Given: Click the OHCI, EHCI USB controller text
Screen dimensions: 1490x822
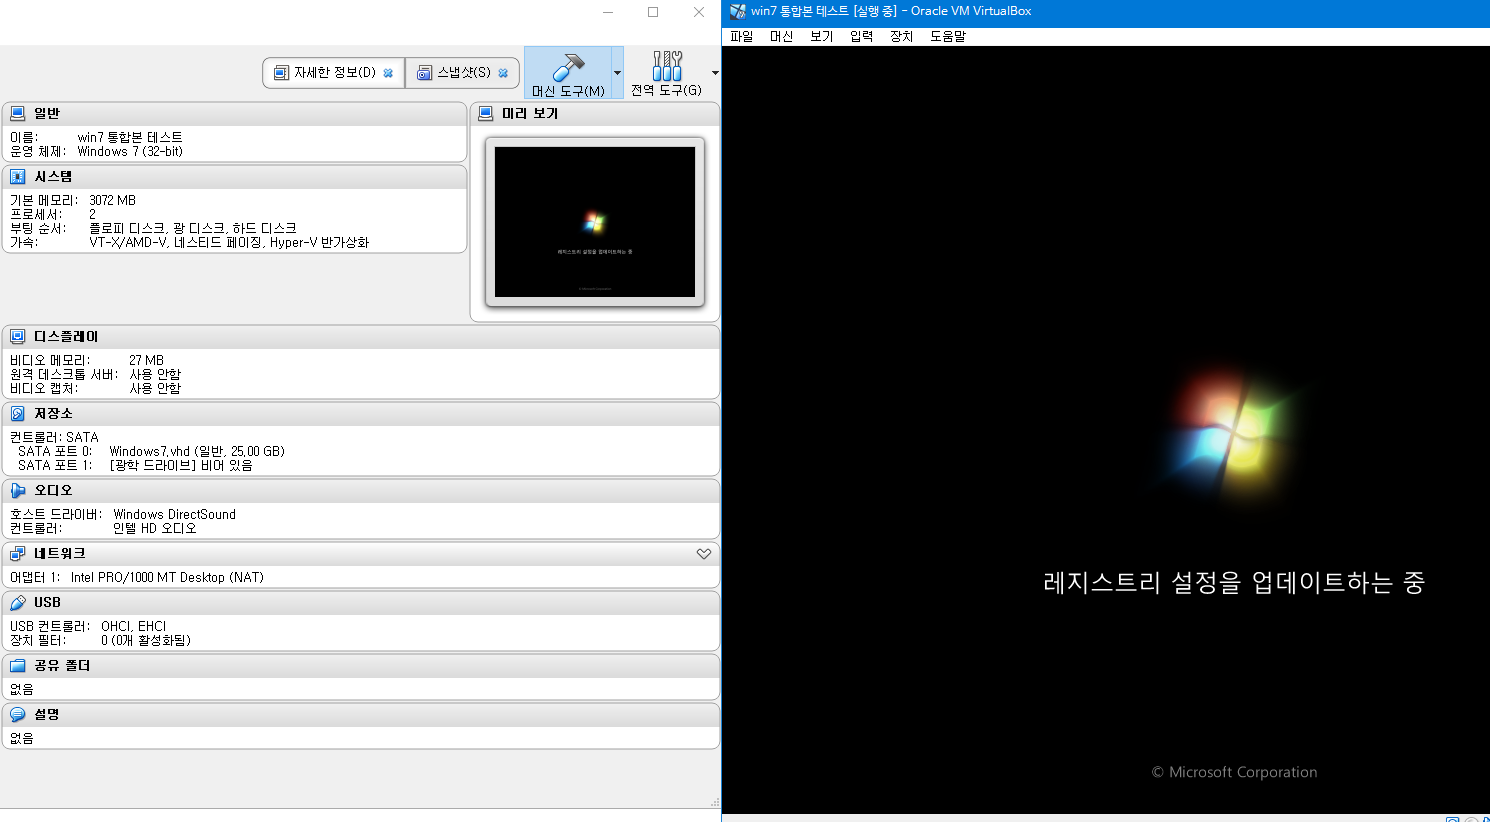Looking at the screenshot, I should pos(134,626).
